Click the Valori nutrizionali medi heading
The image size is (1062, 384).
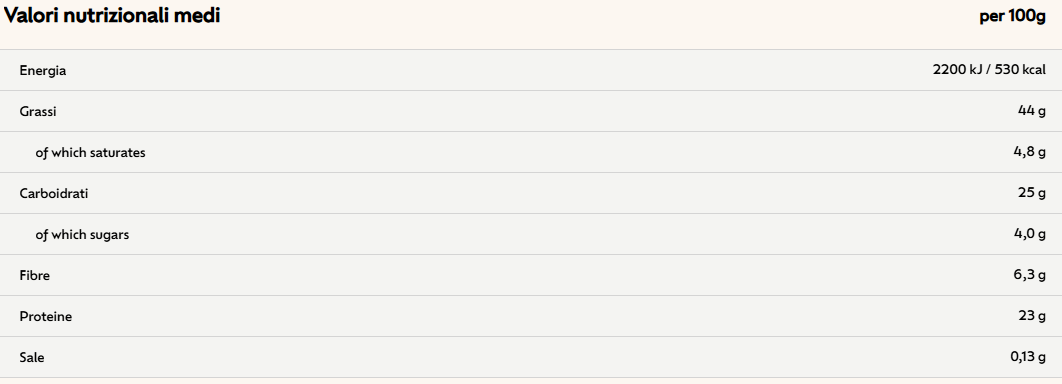(x=112, y=16)
